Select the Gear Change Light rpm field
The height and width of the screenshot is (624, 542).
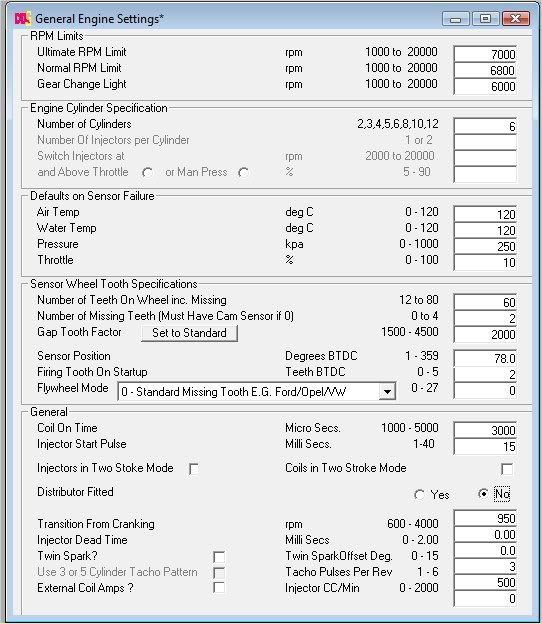(x=485, y=86)
